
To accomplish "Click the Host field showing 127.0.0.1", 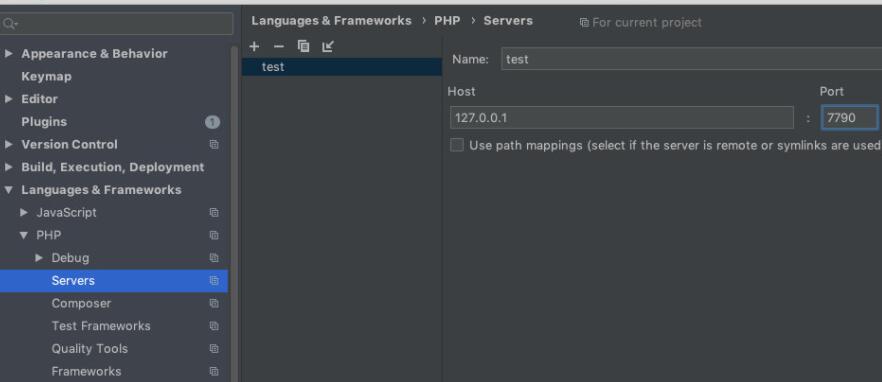I will coord(622,118).
